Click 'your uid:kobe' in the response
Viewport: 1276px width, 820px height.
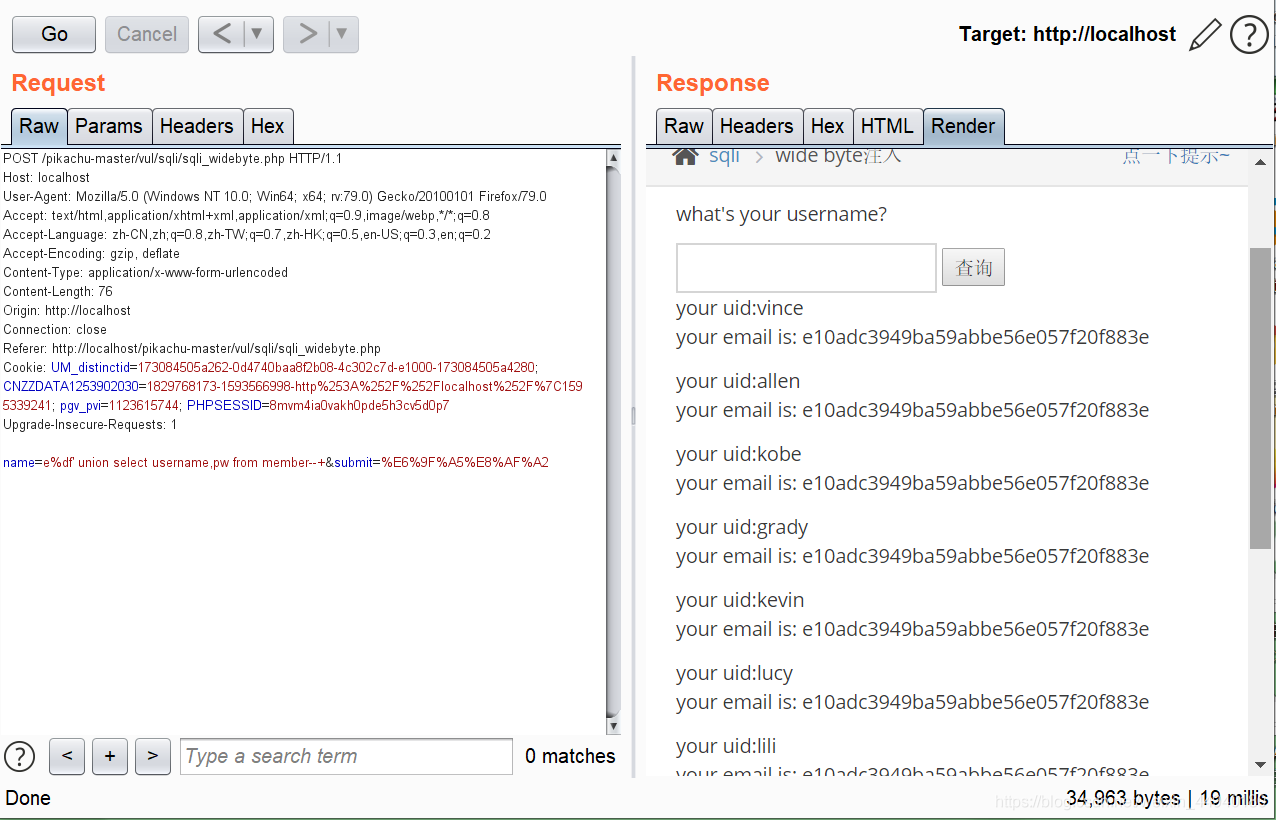click(x=739, y=454)
